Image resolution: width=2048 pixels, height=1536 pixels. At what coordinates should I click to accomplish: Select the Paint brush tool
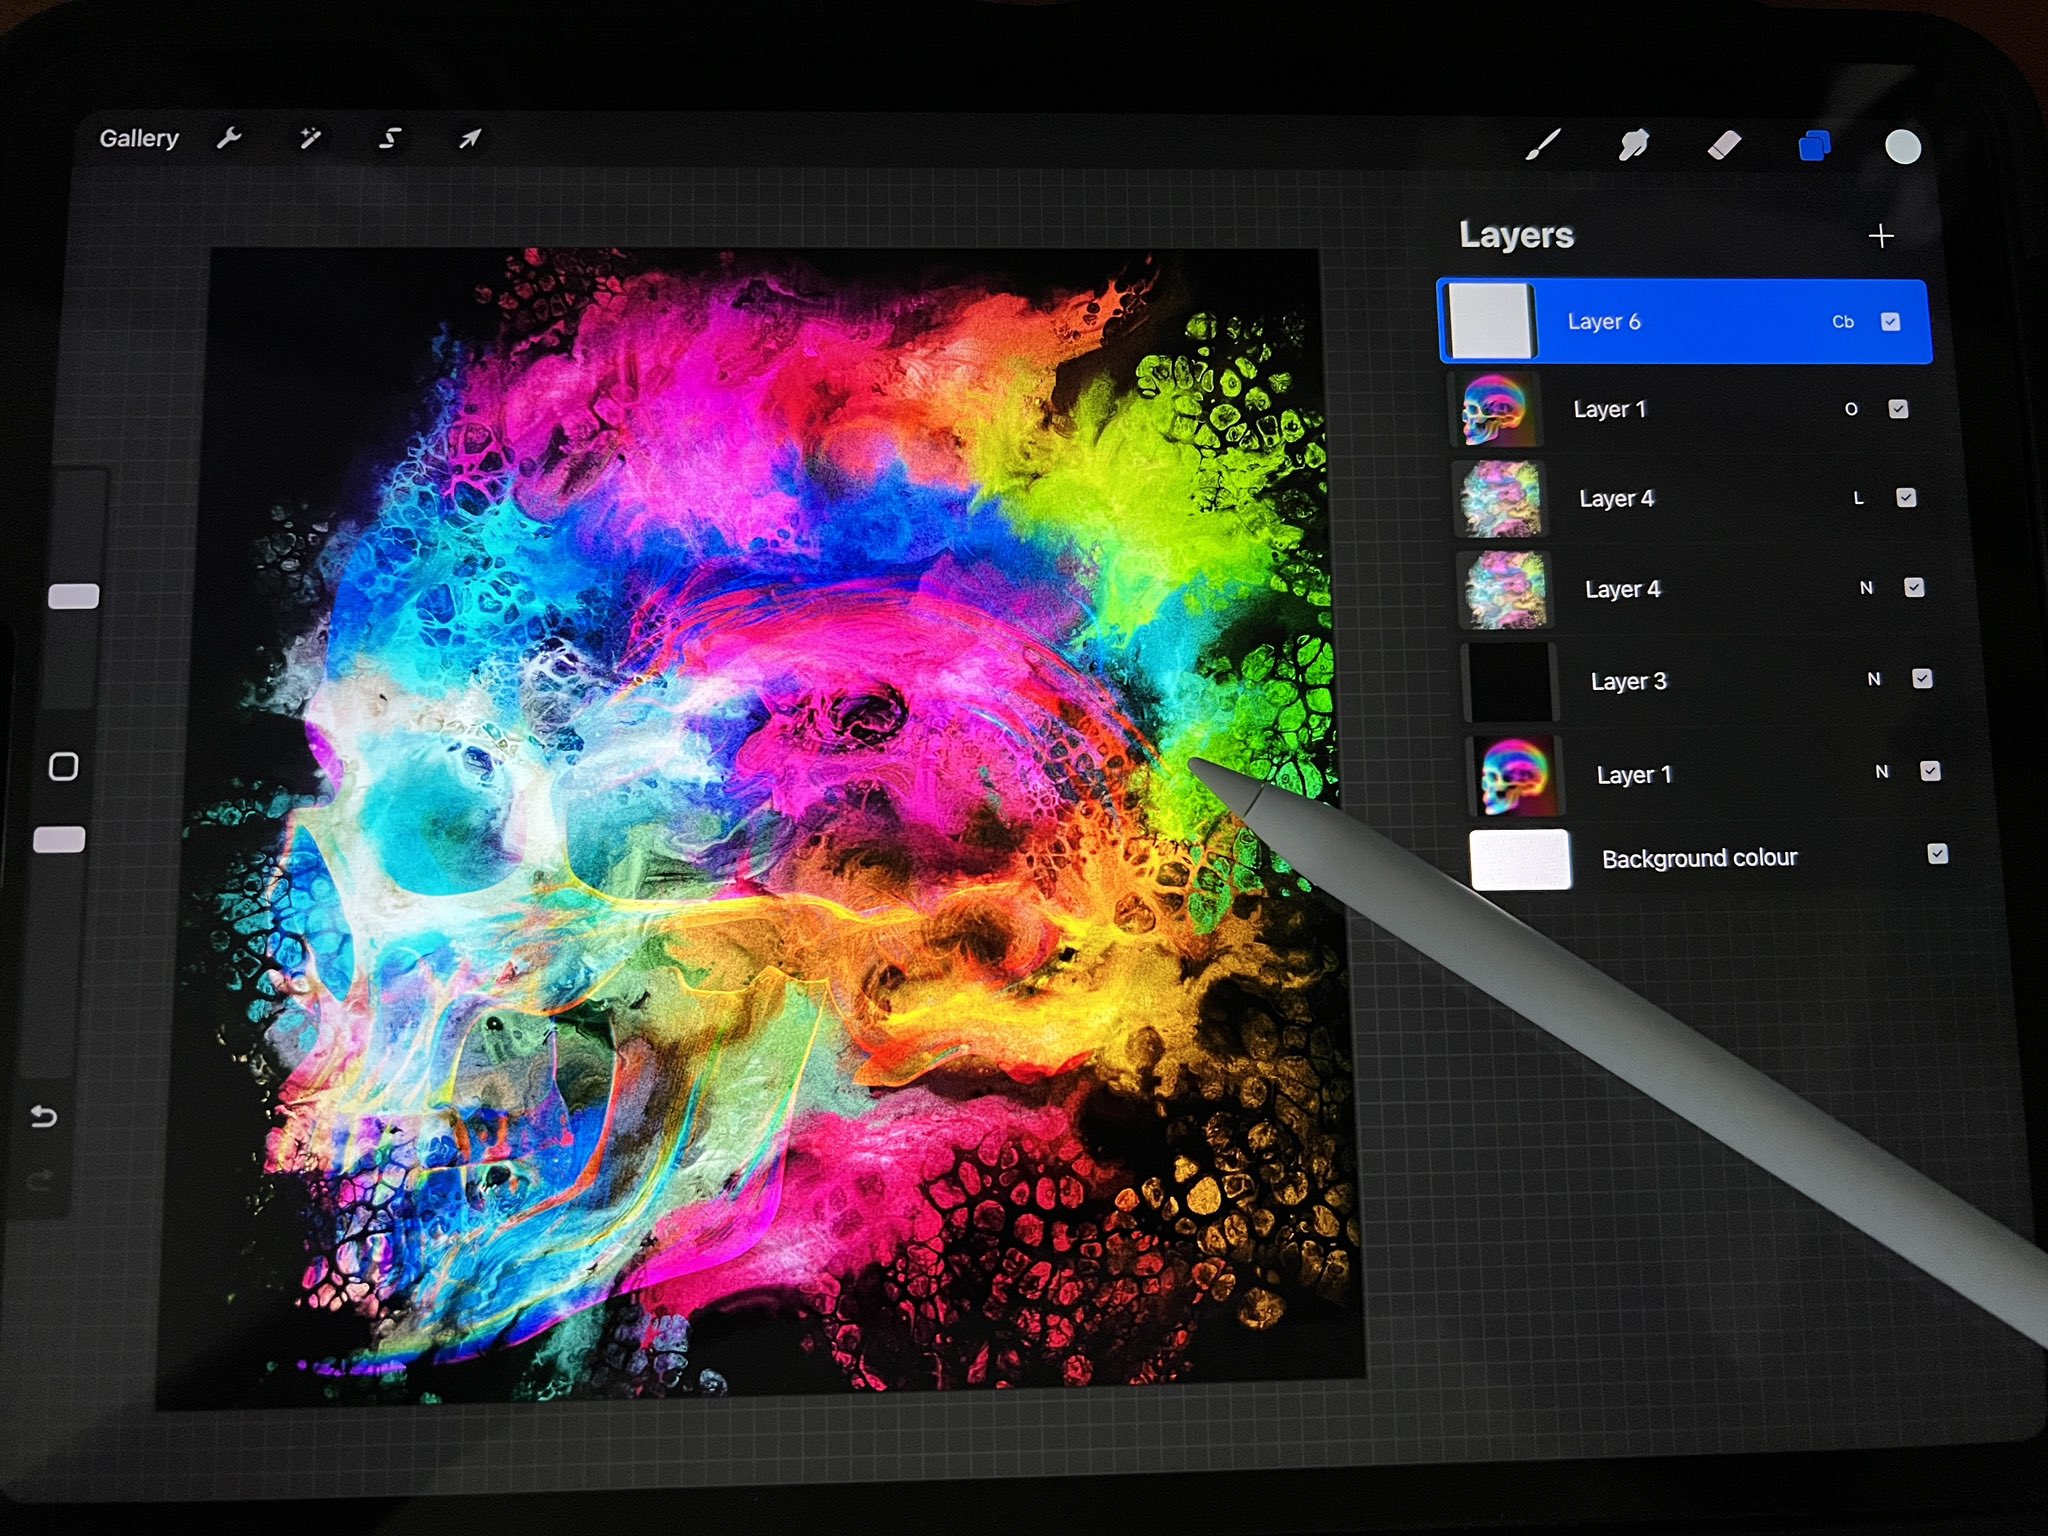[x=1544, y=145]
